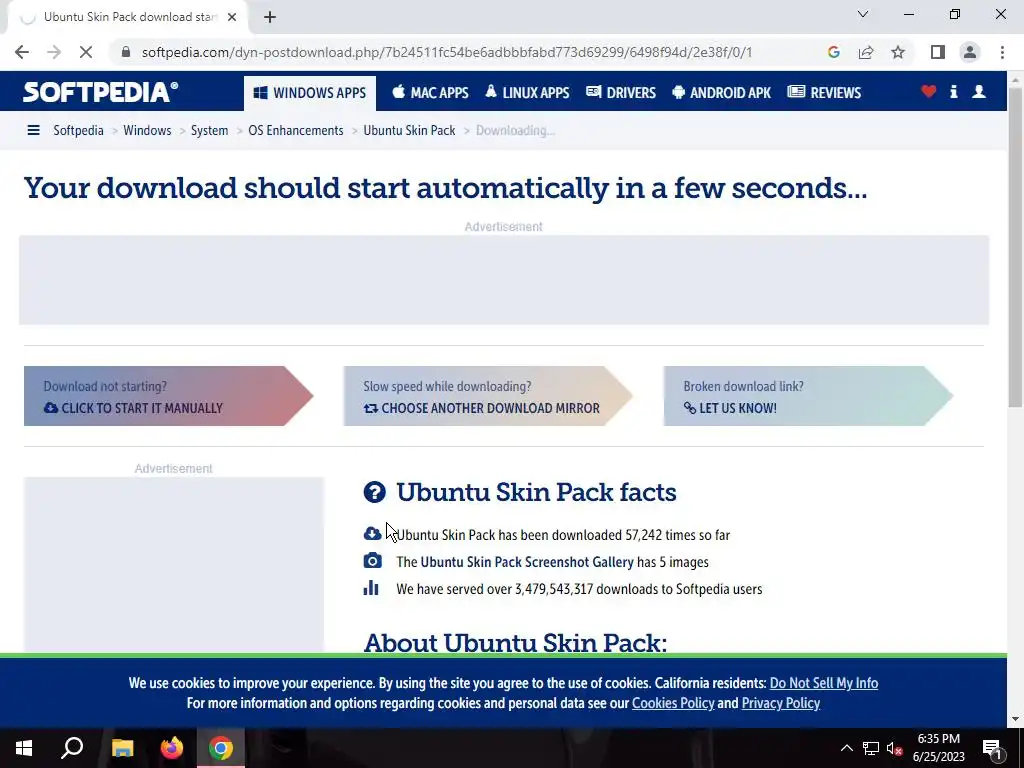
Task: Click Chrome icon in the taskbar
Action: click(221, 748)
